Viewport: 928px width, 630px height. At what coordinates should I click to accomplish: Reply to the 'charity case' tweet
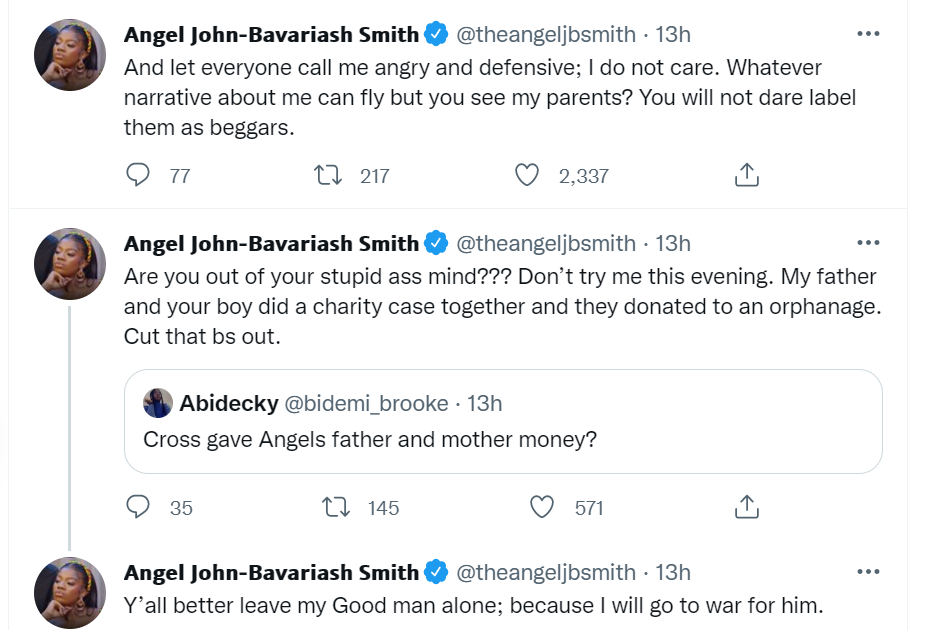[x=138, y=508]
